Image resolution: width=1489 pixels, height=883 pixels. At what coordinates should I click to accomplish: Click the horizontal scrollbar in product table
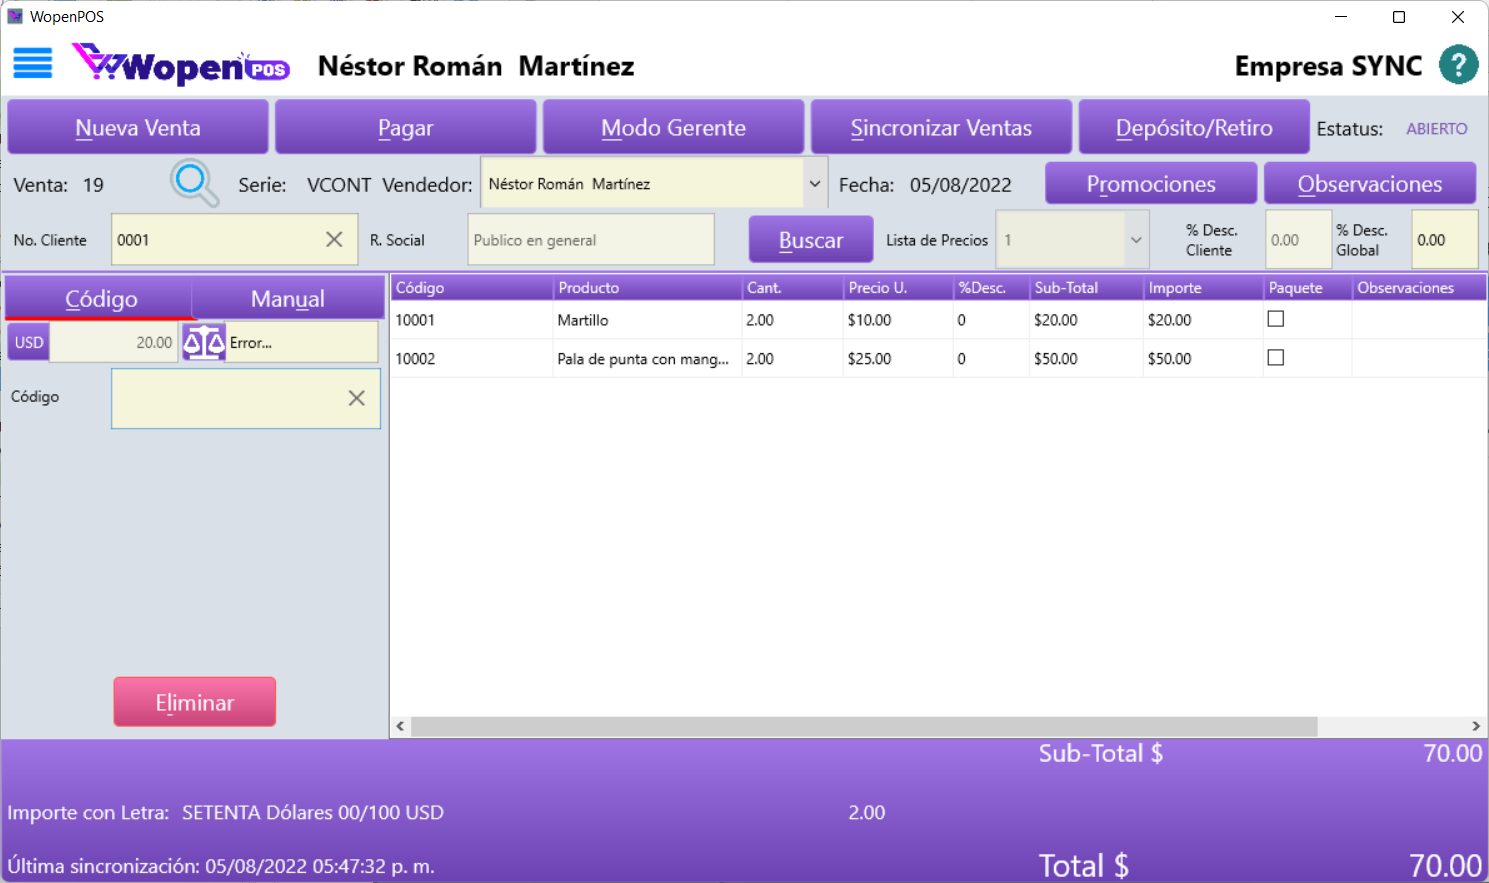[863, 726]
